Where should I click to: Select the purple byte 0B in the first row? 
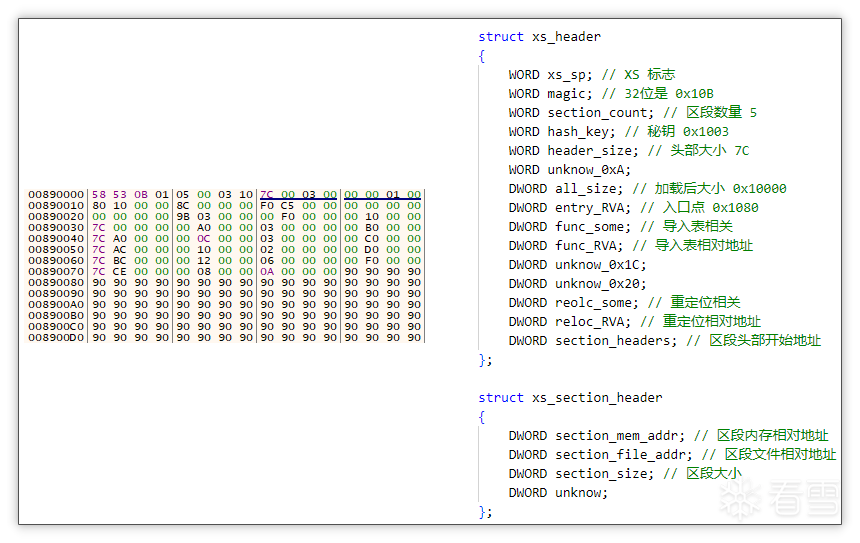141,195
